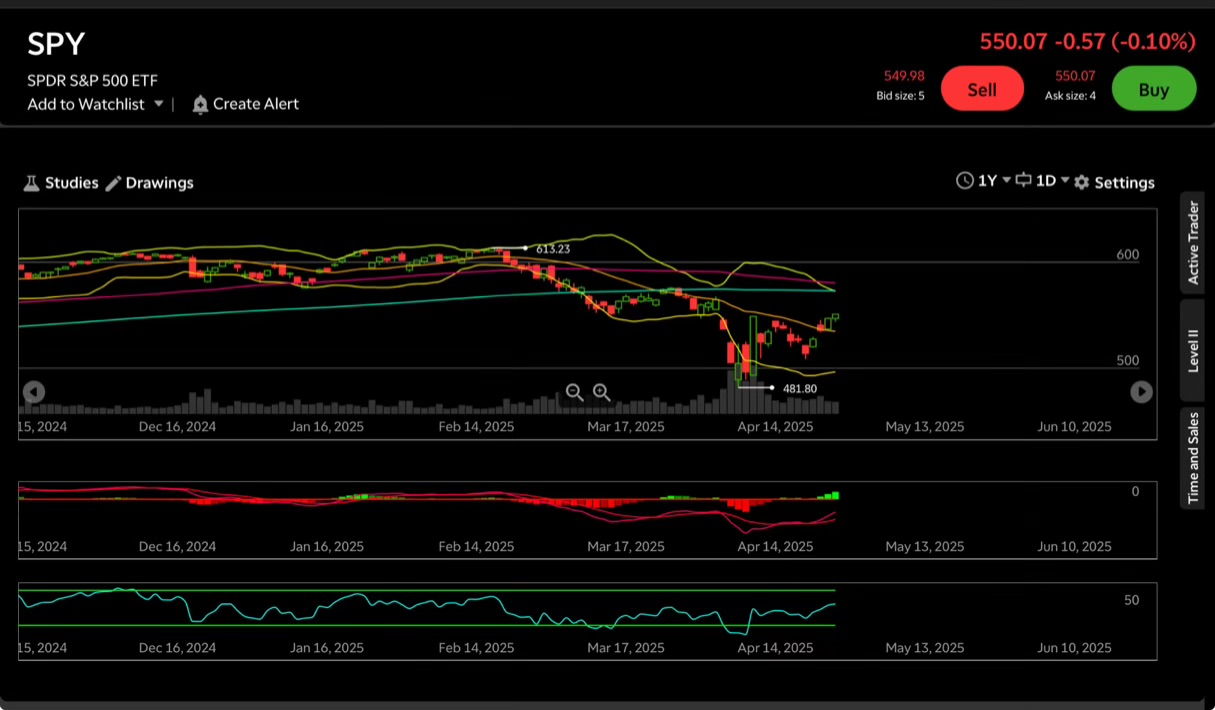Screen dimensions: 1215x710
Task: Click the RSI panel 50 axis label
Action: point(1132,600)
